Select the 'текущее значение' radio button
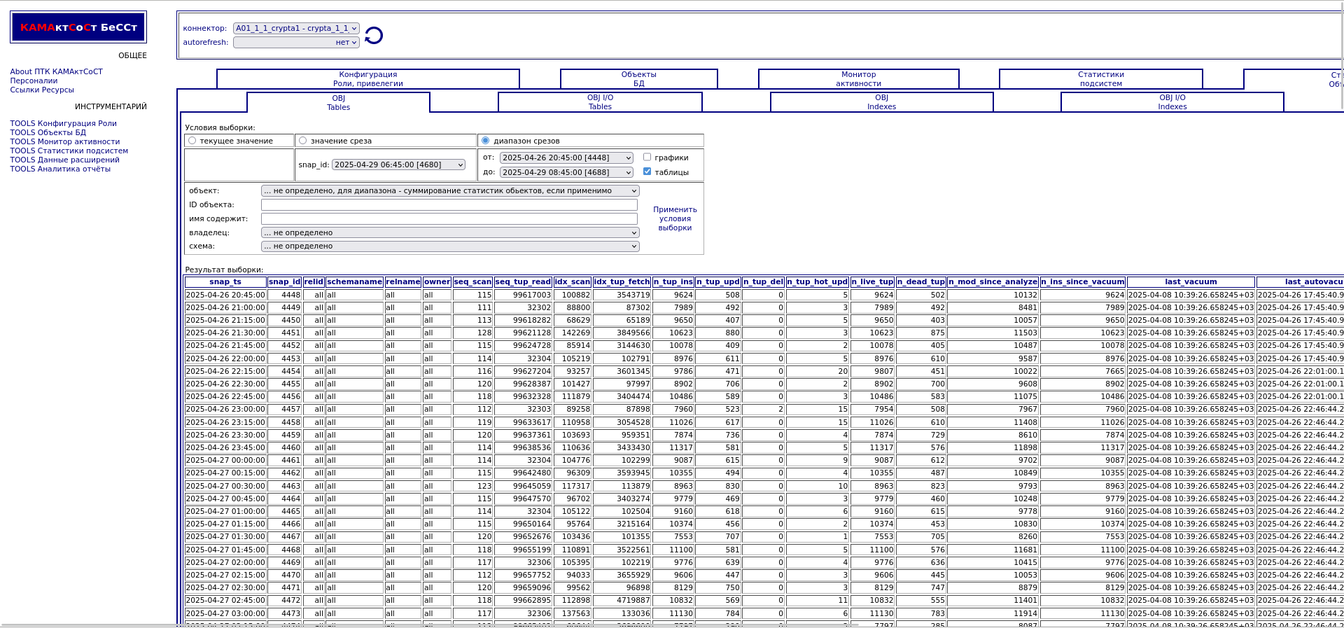 193,141
